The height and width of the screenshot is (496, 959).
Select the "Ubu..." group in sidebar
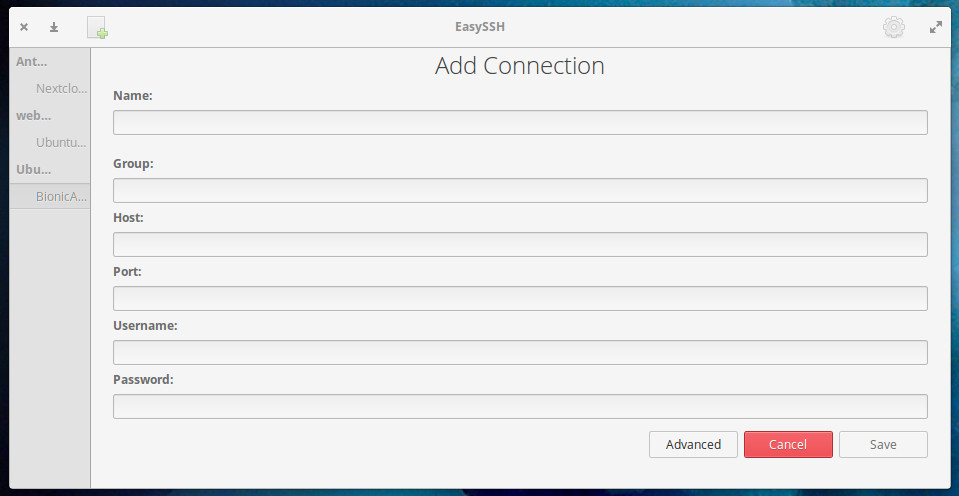33,169
